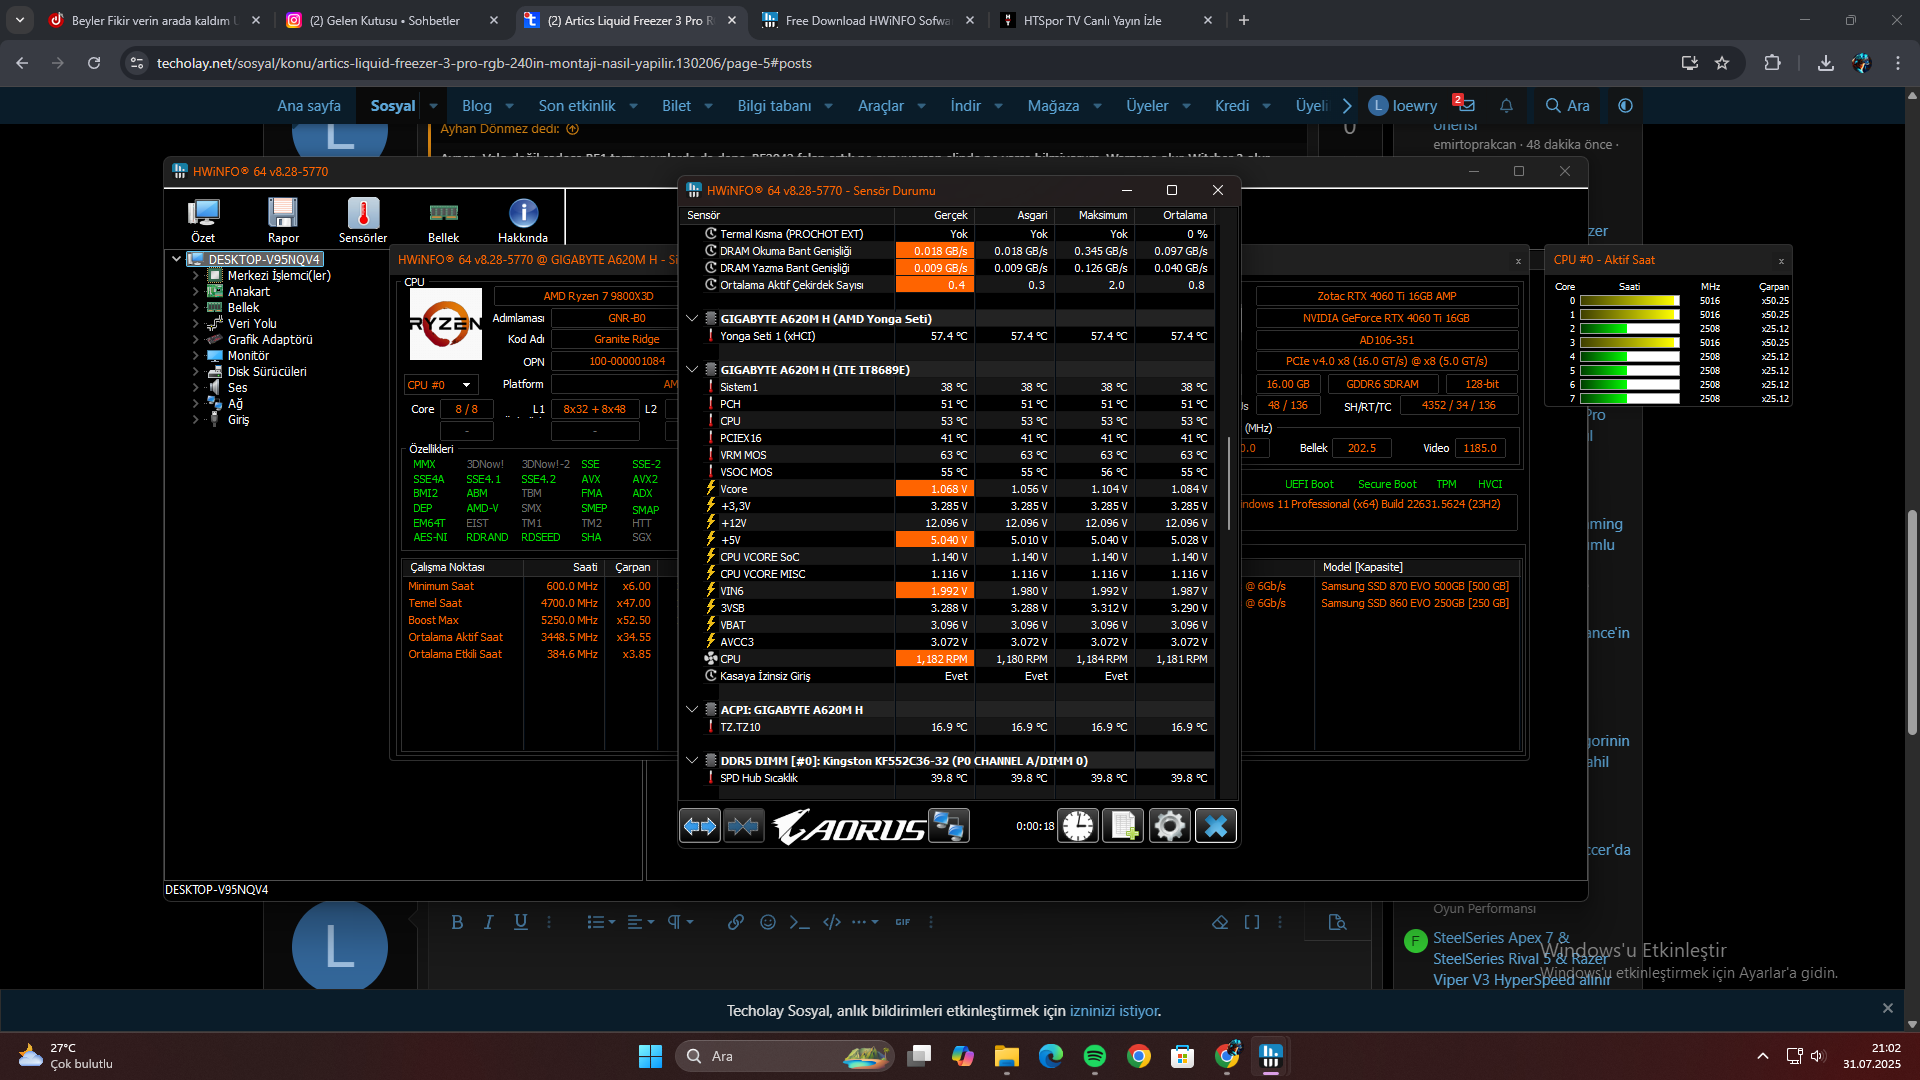Toggle underline formatting in reply editor
The height and width of the screenshot is (1080, 1920).
point(520,922)
